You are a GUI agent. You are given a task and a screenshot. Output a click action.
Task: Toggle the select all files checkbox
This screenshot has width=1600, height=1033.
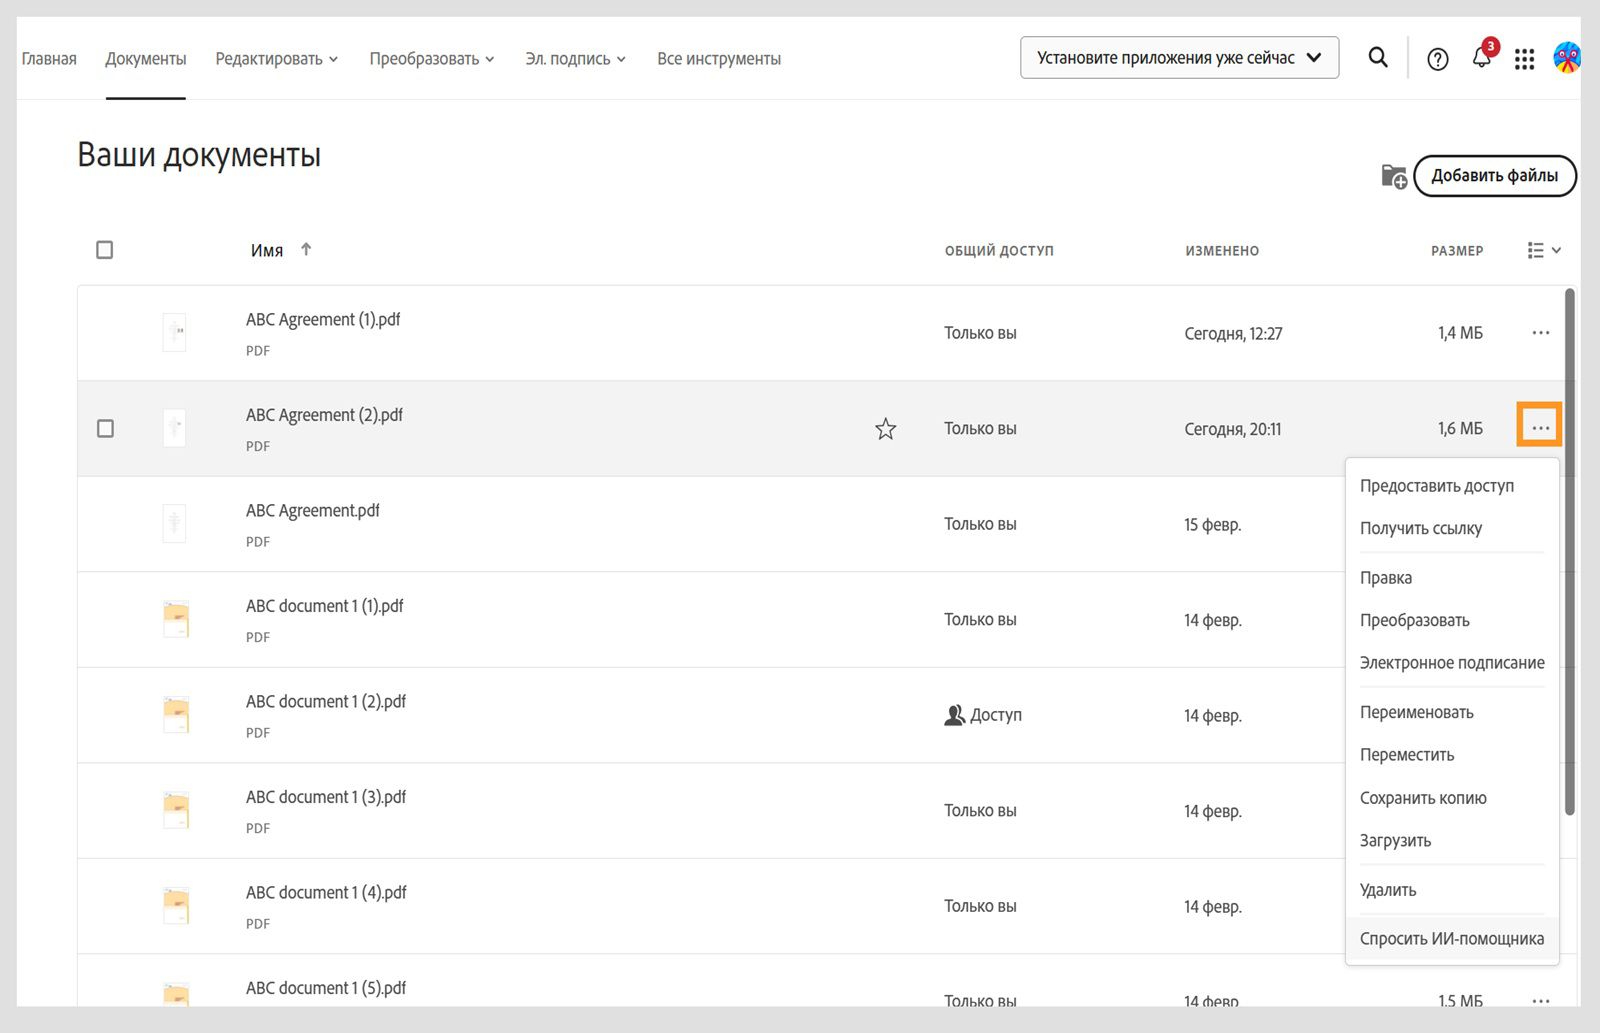(105, 250)
